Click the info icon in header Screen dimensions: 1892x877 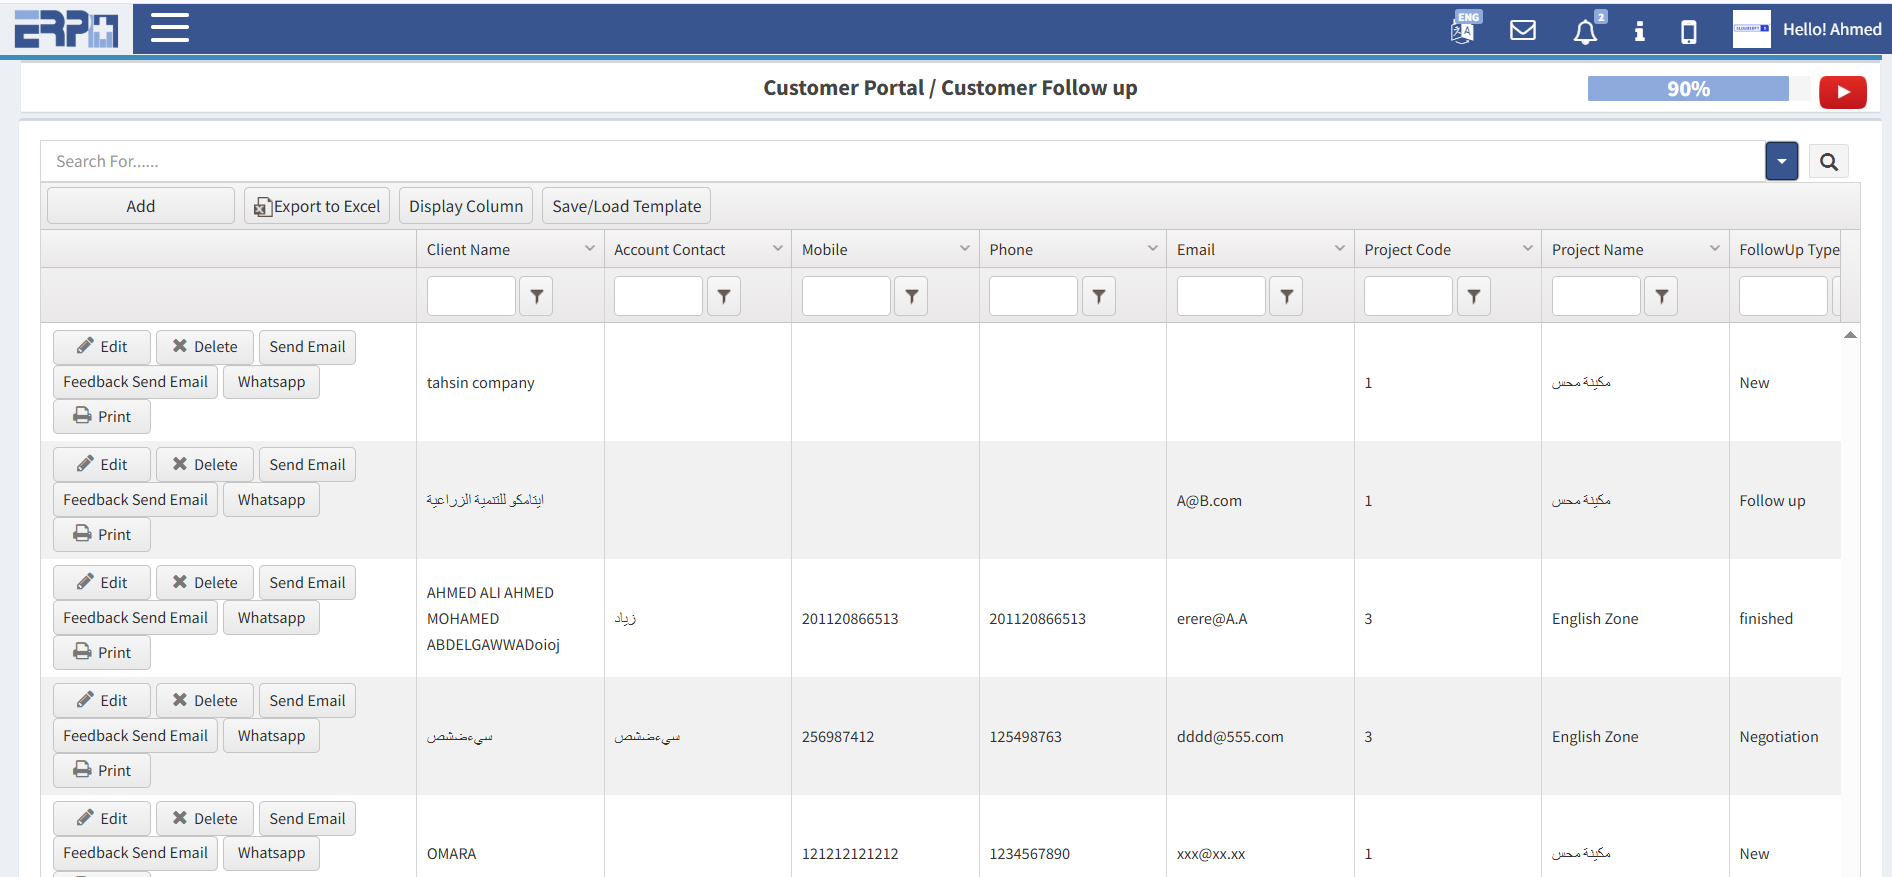click(x=1639, y=31)
